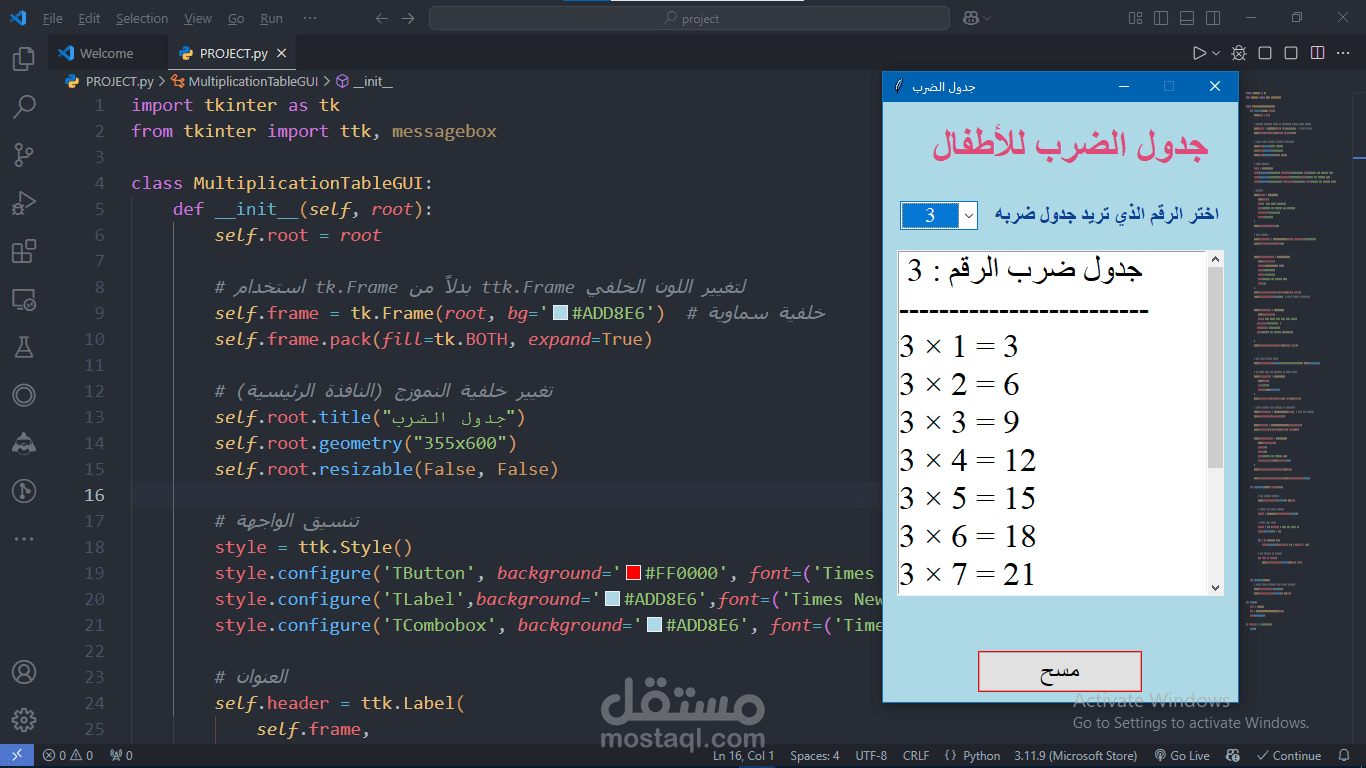Click the MultiplicationTableGUI breadcrumb
Screen dimensions: 1366x768
(x=244, y=81)
